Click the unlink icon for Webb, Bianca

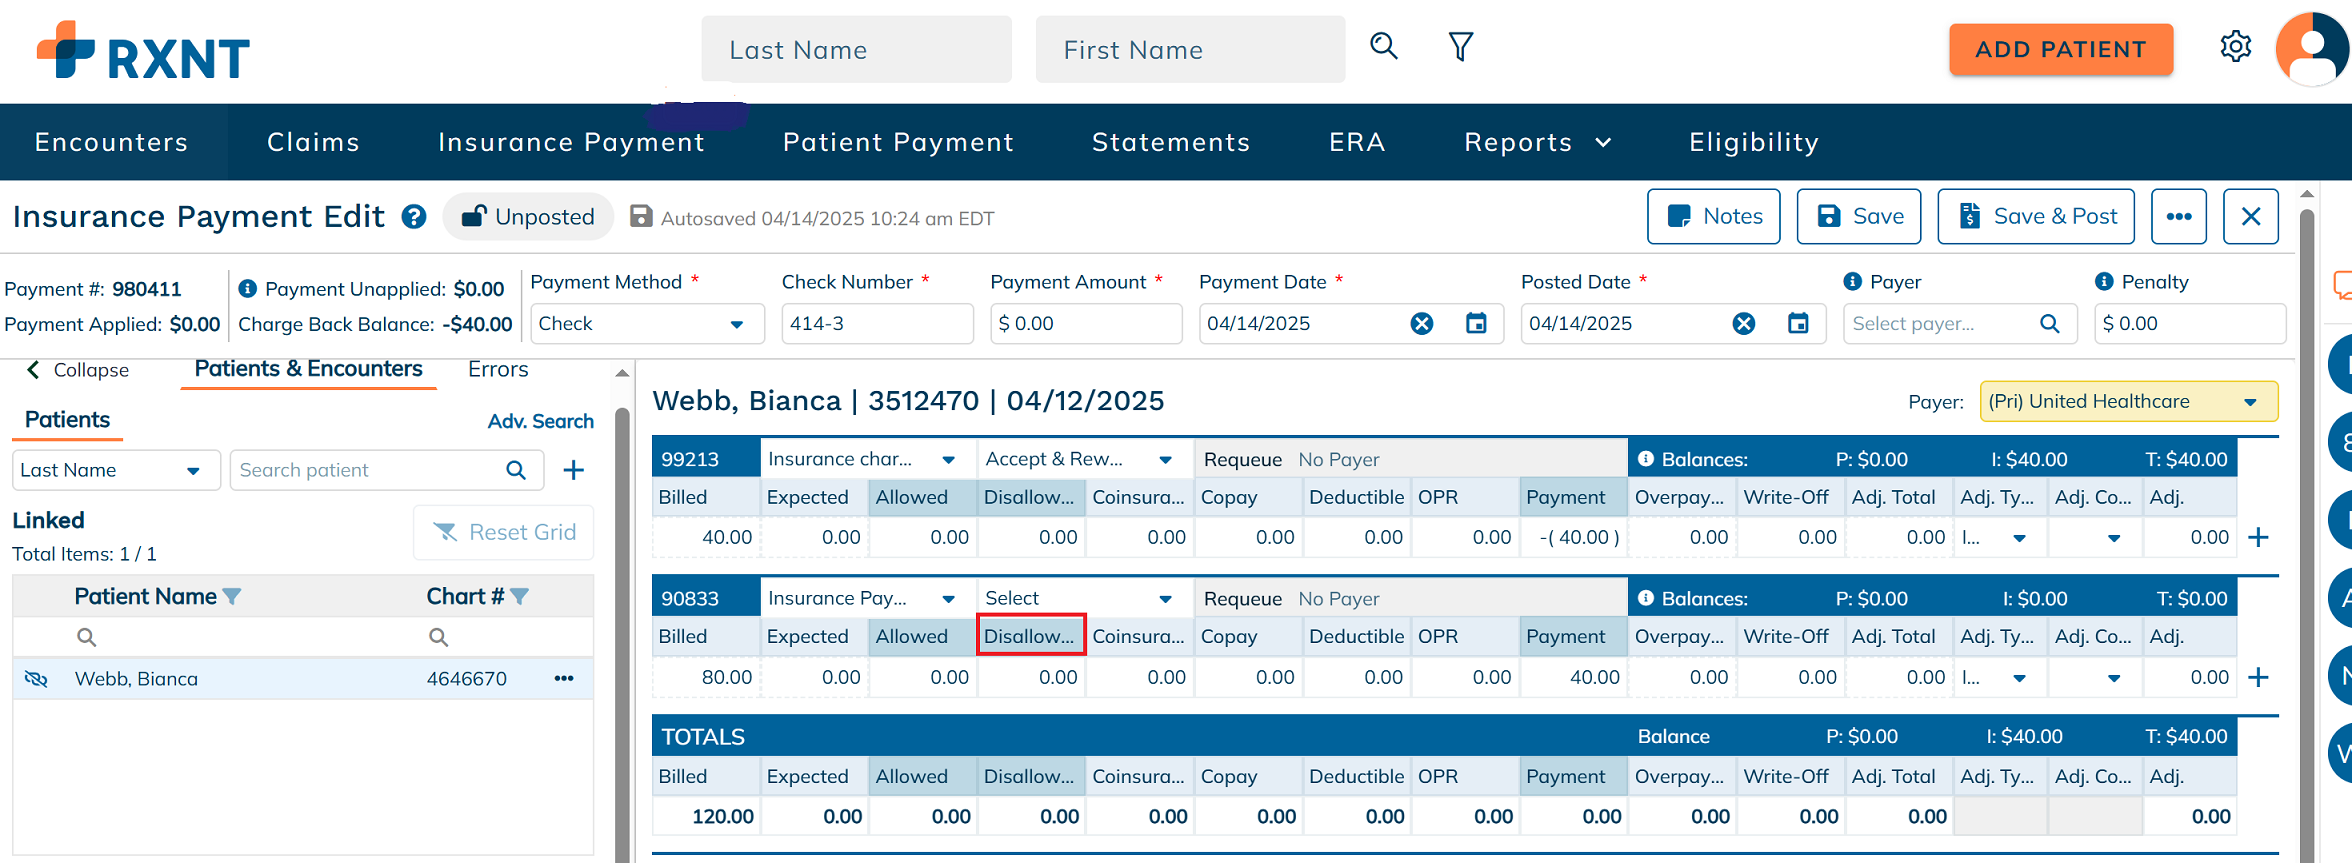click(36, 679)
